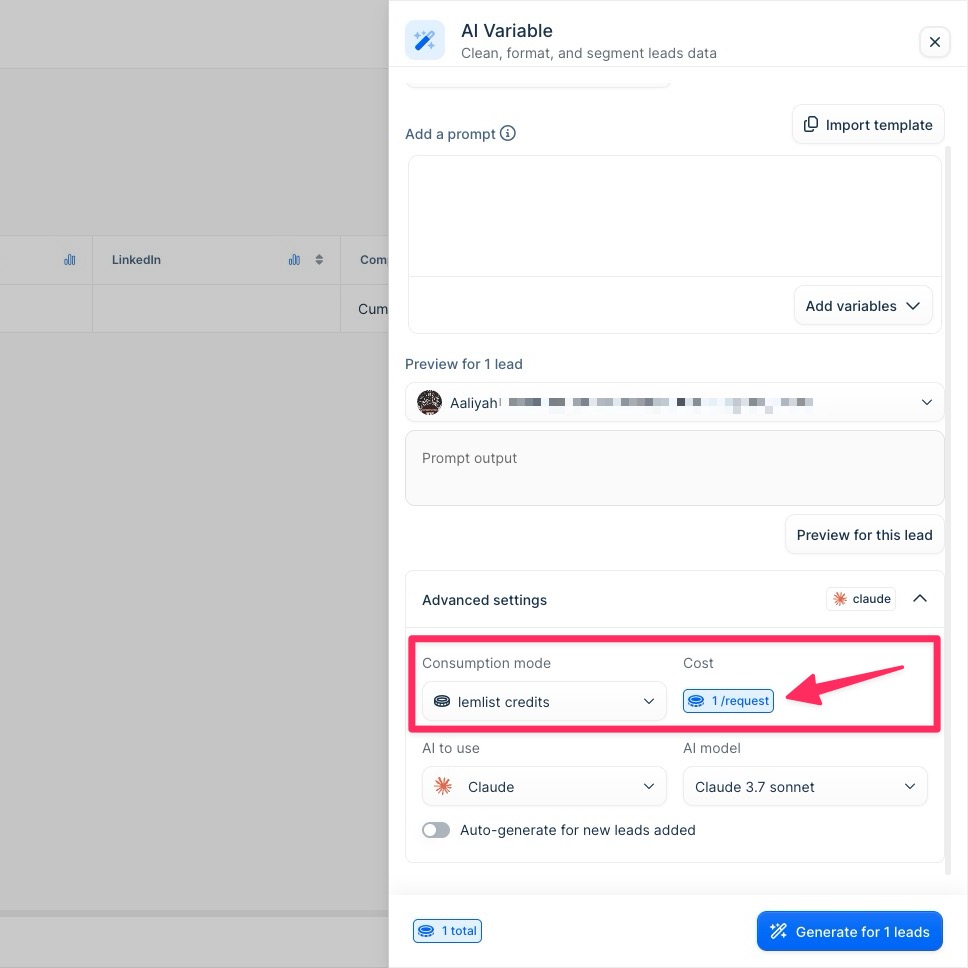Click the info icon beside Add a prompt

(510, 132)
